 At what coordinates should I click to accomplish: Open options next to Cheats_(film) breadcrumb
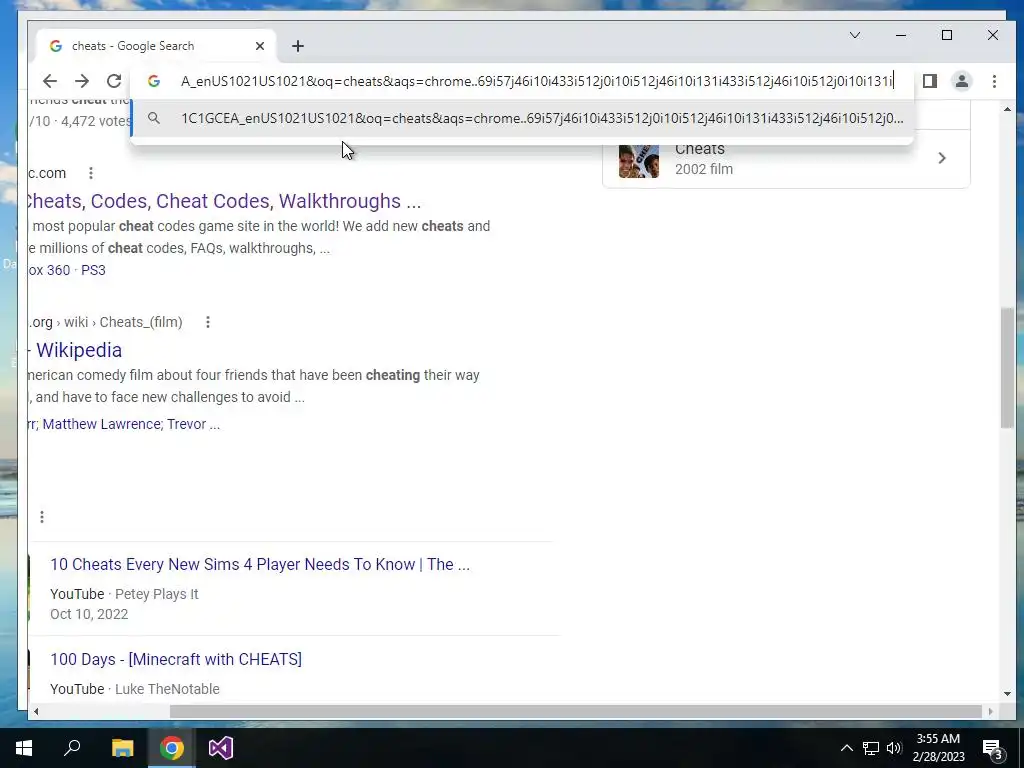tap(208, 322)
